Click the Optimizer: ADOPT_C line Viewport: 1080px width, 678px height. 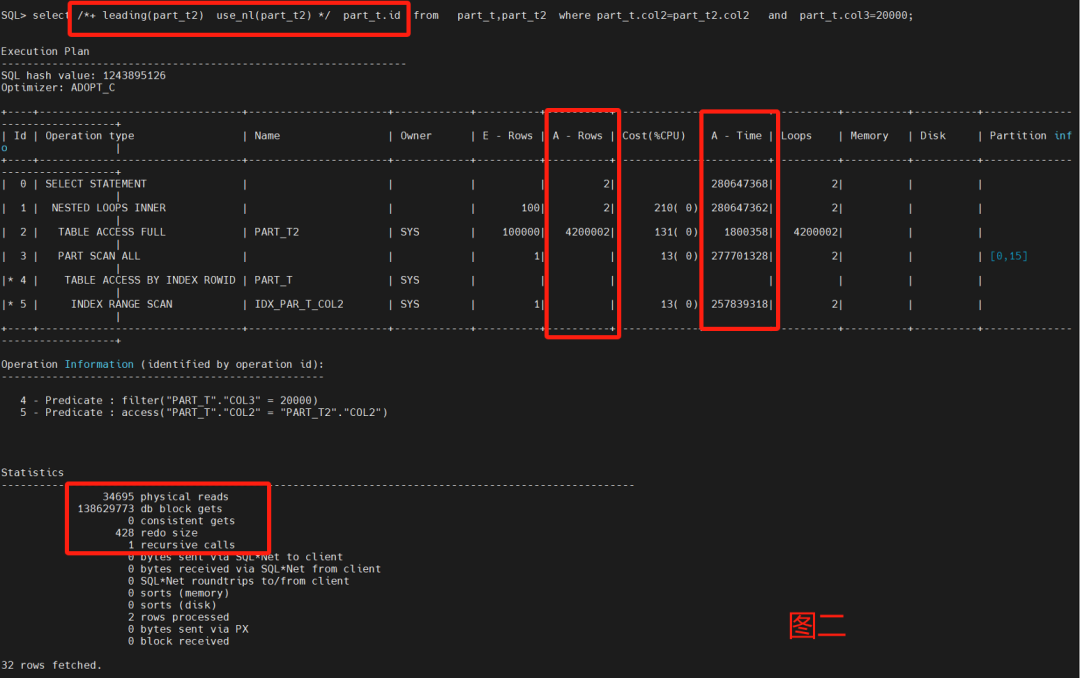pos(58,88)
